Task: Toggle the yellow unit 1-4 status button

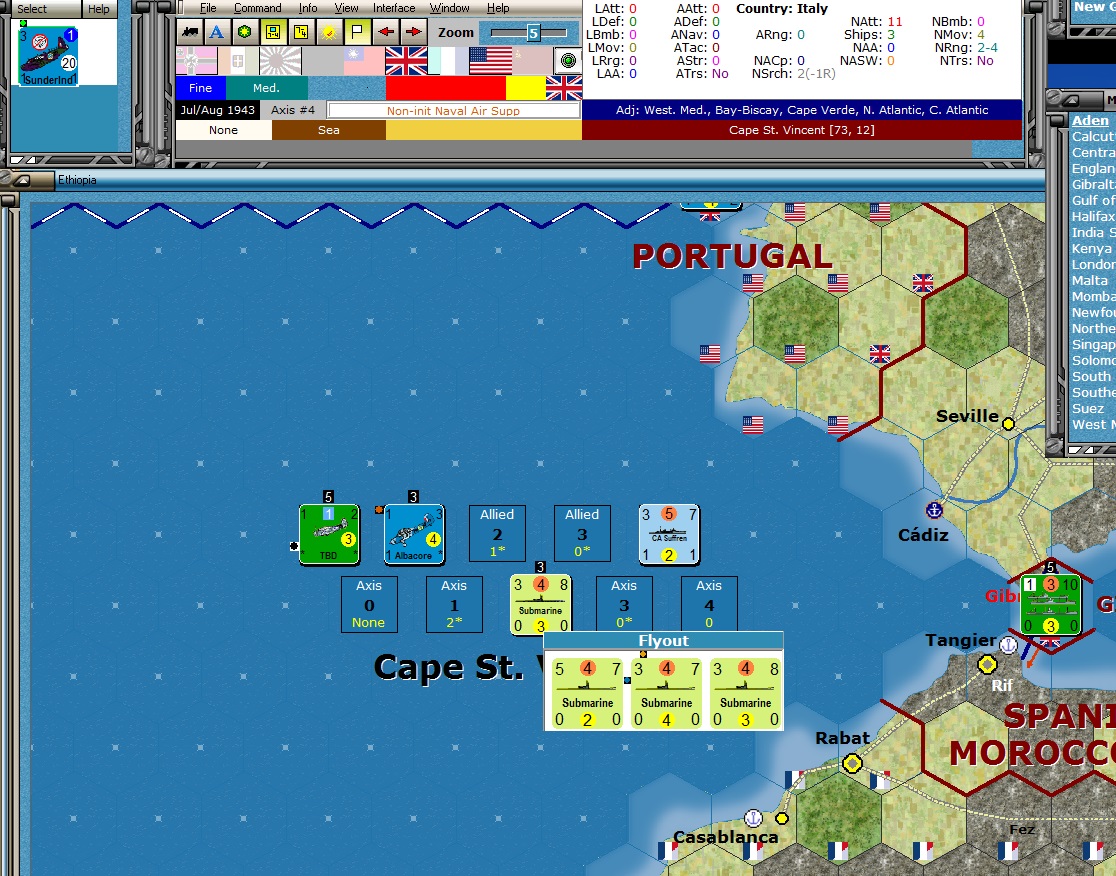Action: pos(273,32)
